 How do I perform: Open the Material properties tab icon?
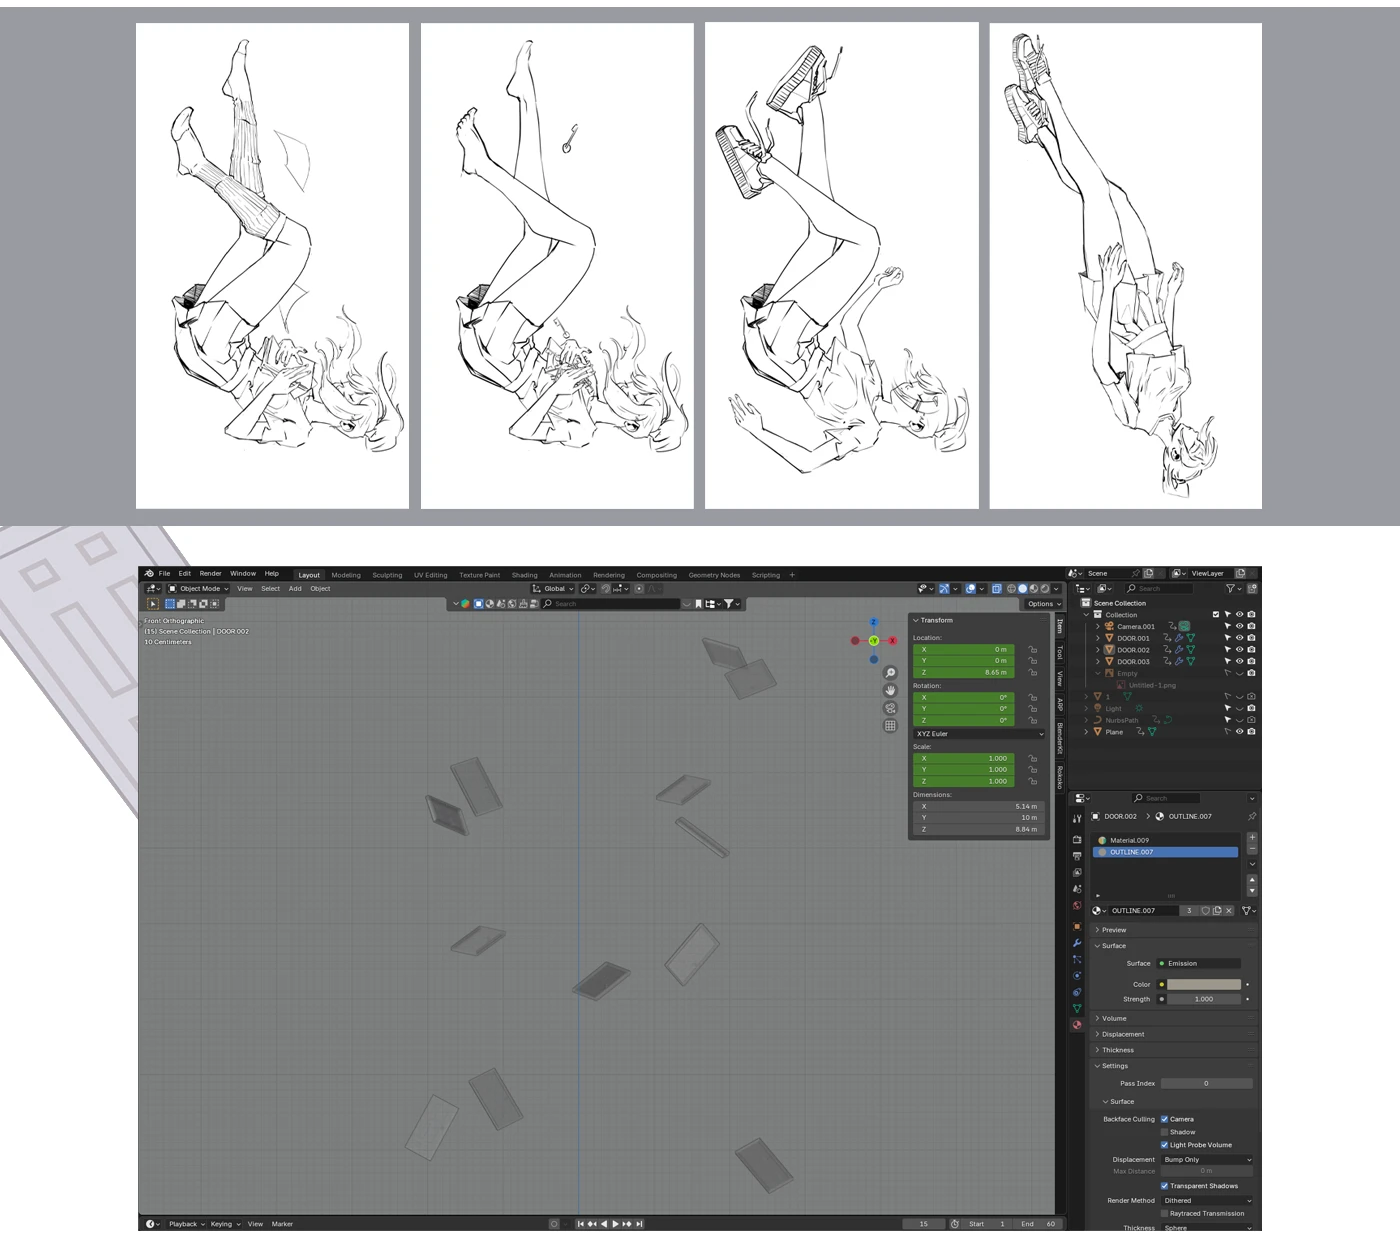tap(1077, 1025)
